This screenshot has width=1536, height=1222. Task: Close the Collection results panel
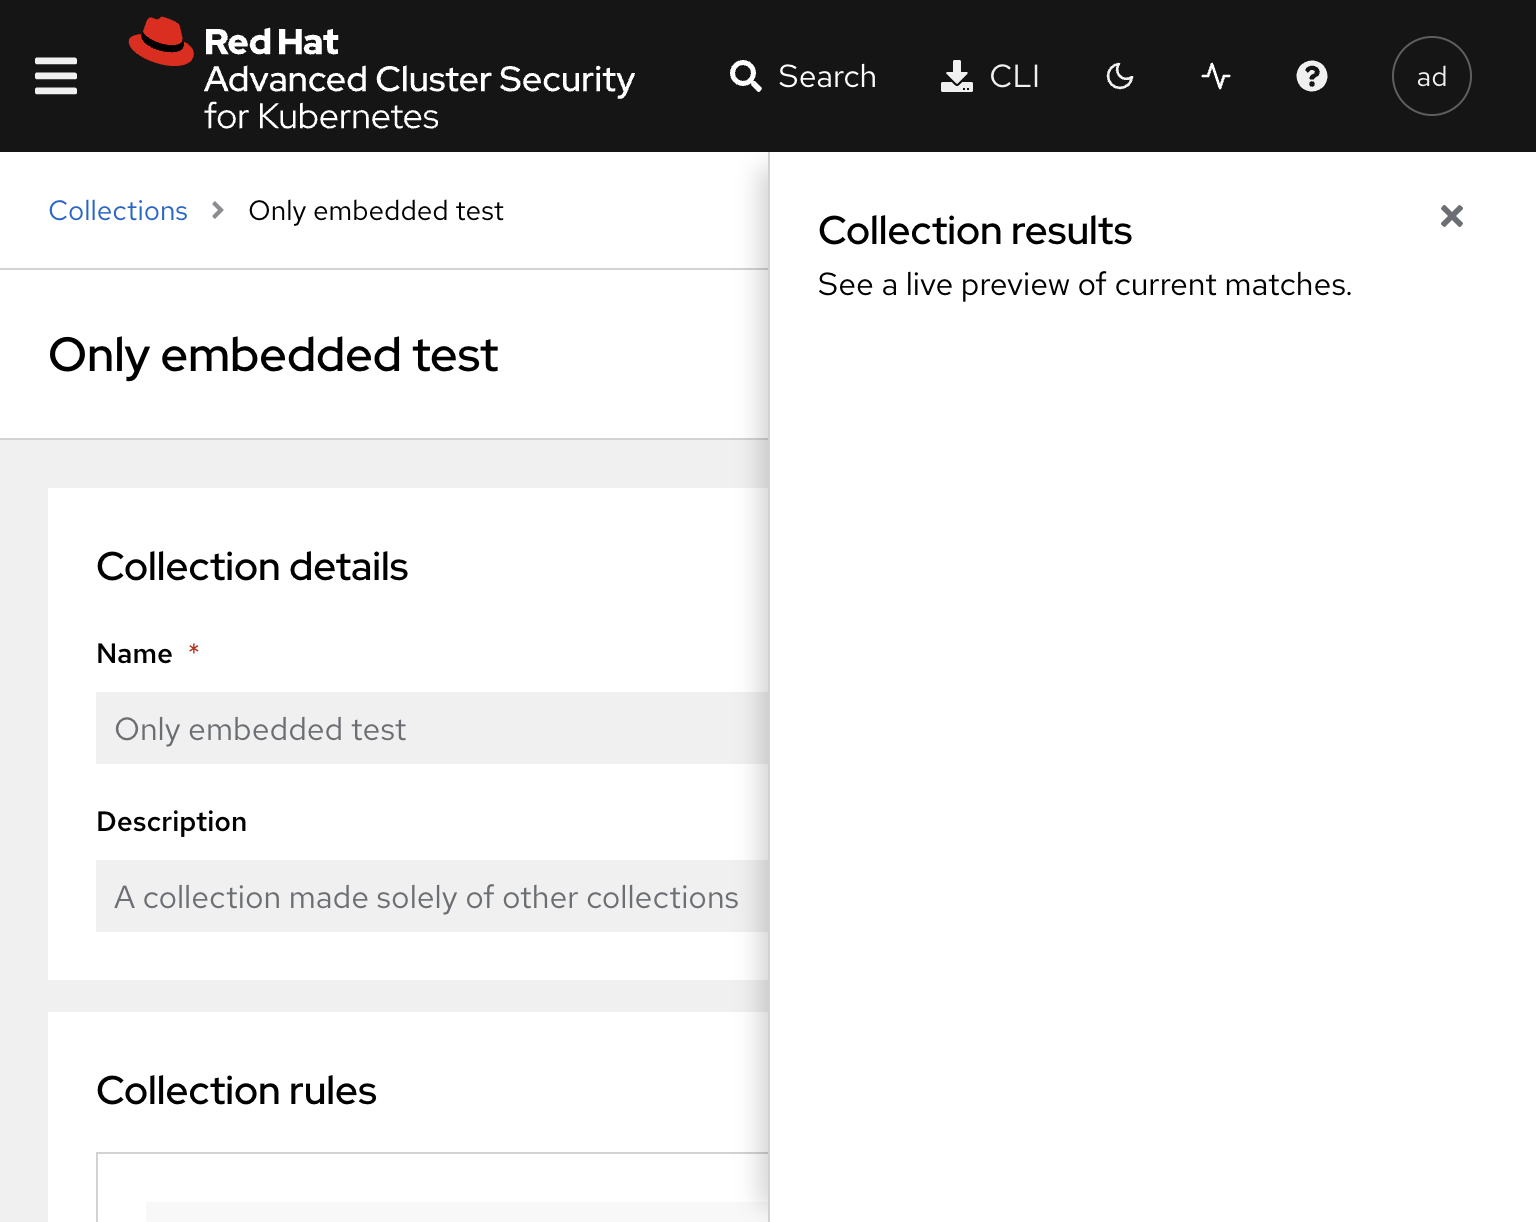click(1452, 216)
